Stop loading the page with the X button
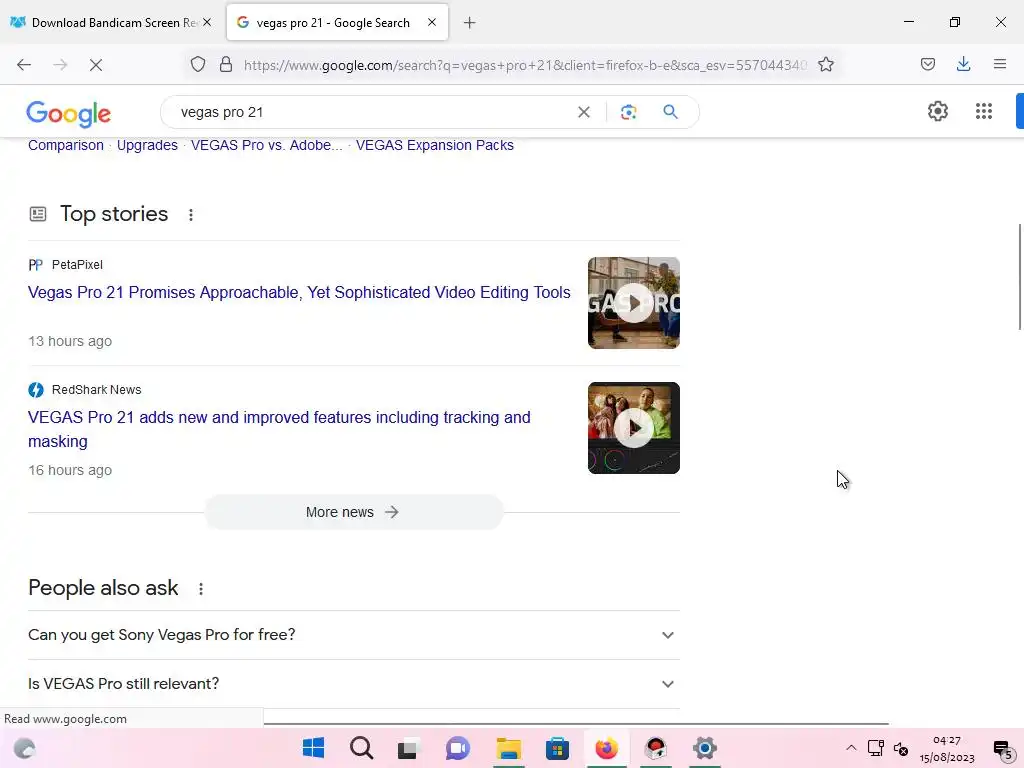This screenshot has height=768, width=1024. (95, 65)
